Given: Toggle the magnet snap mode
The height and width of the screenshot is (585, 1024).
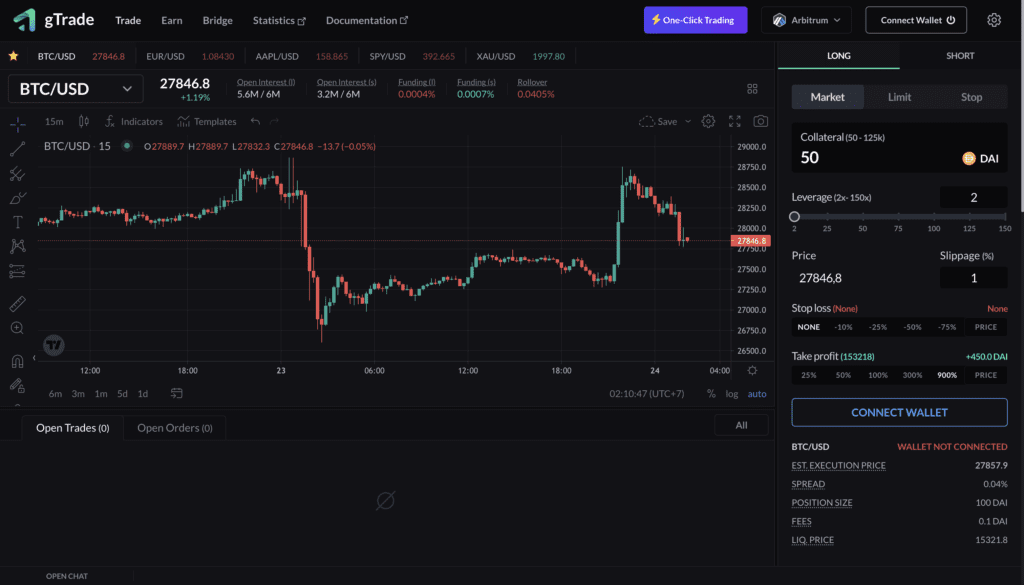Looking at the screenshot, I should pos(18,360).
